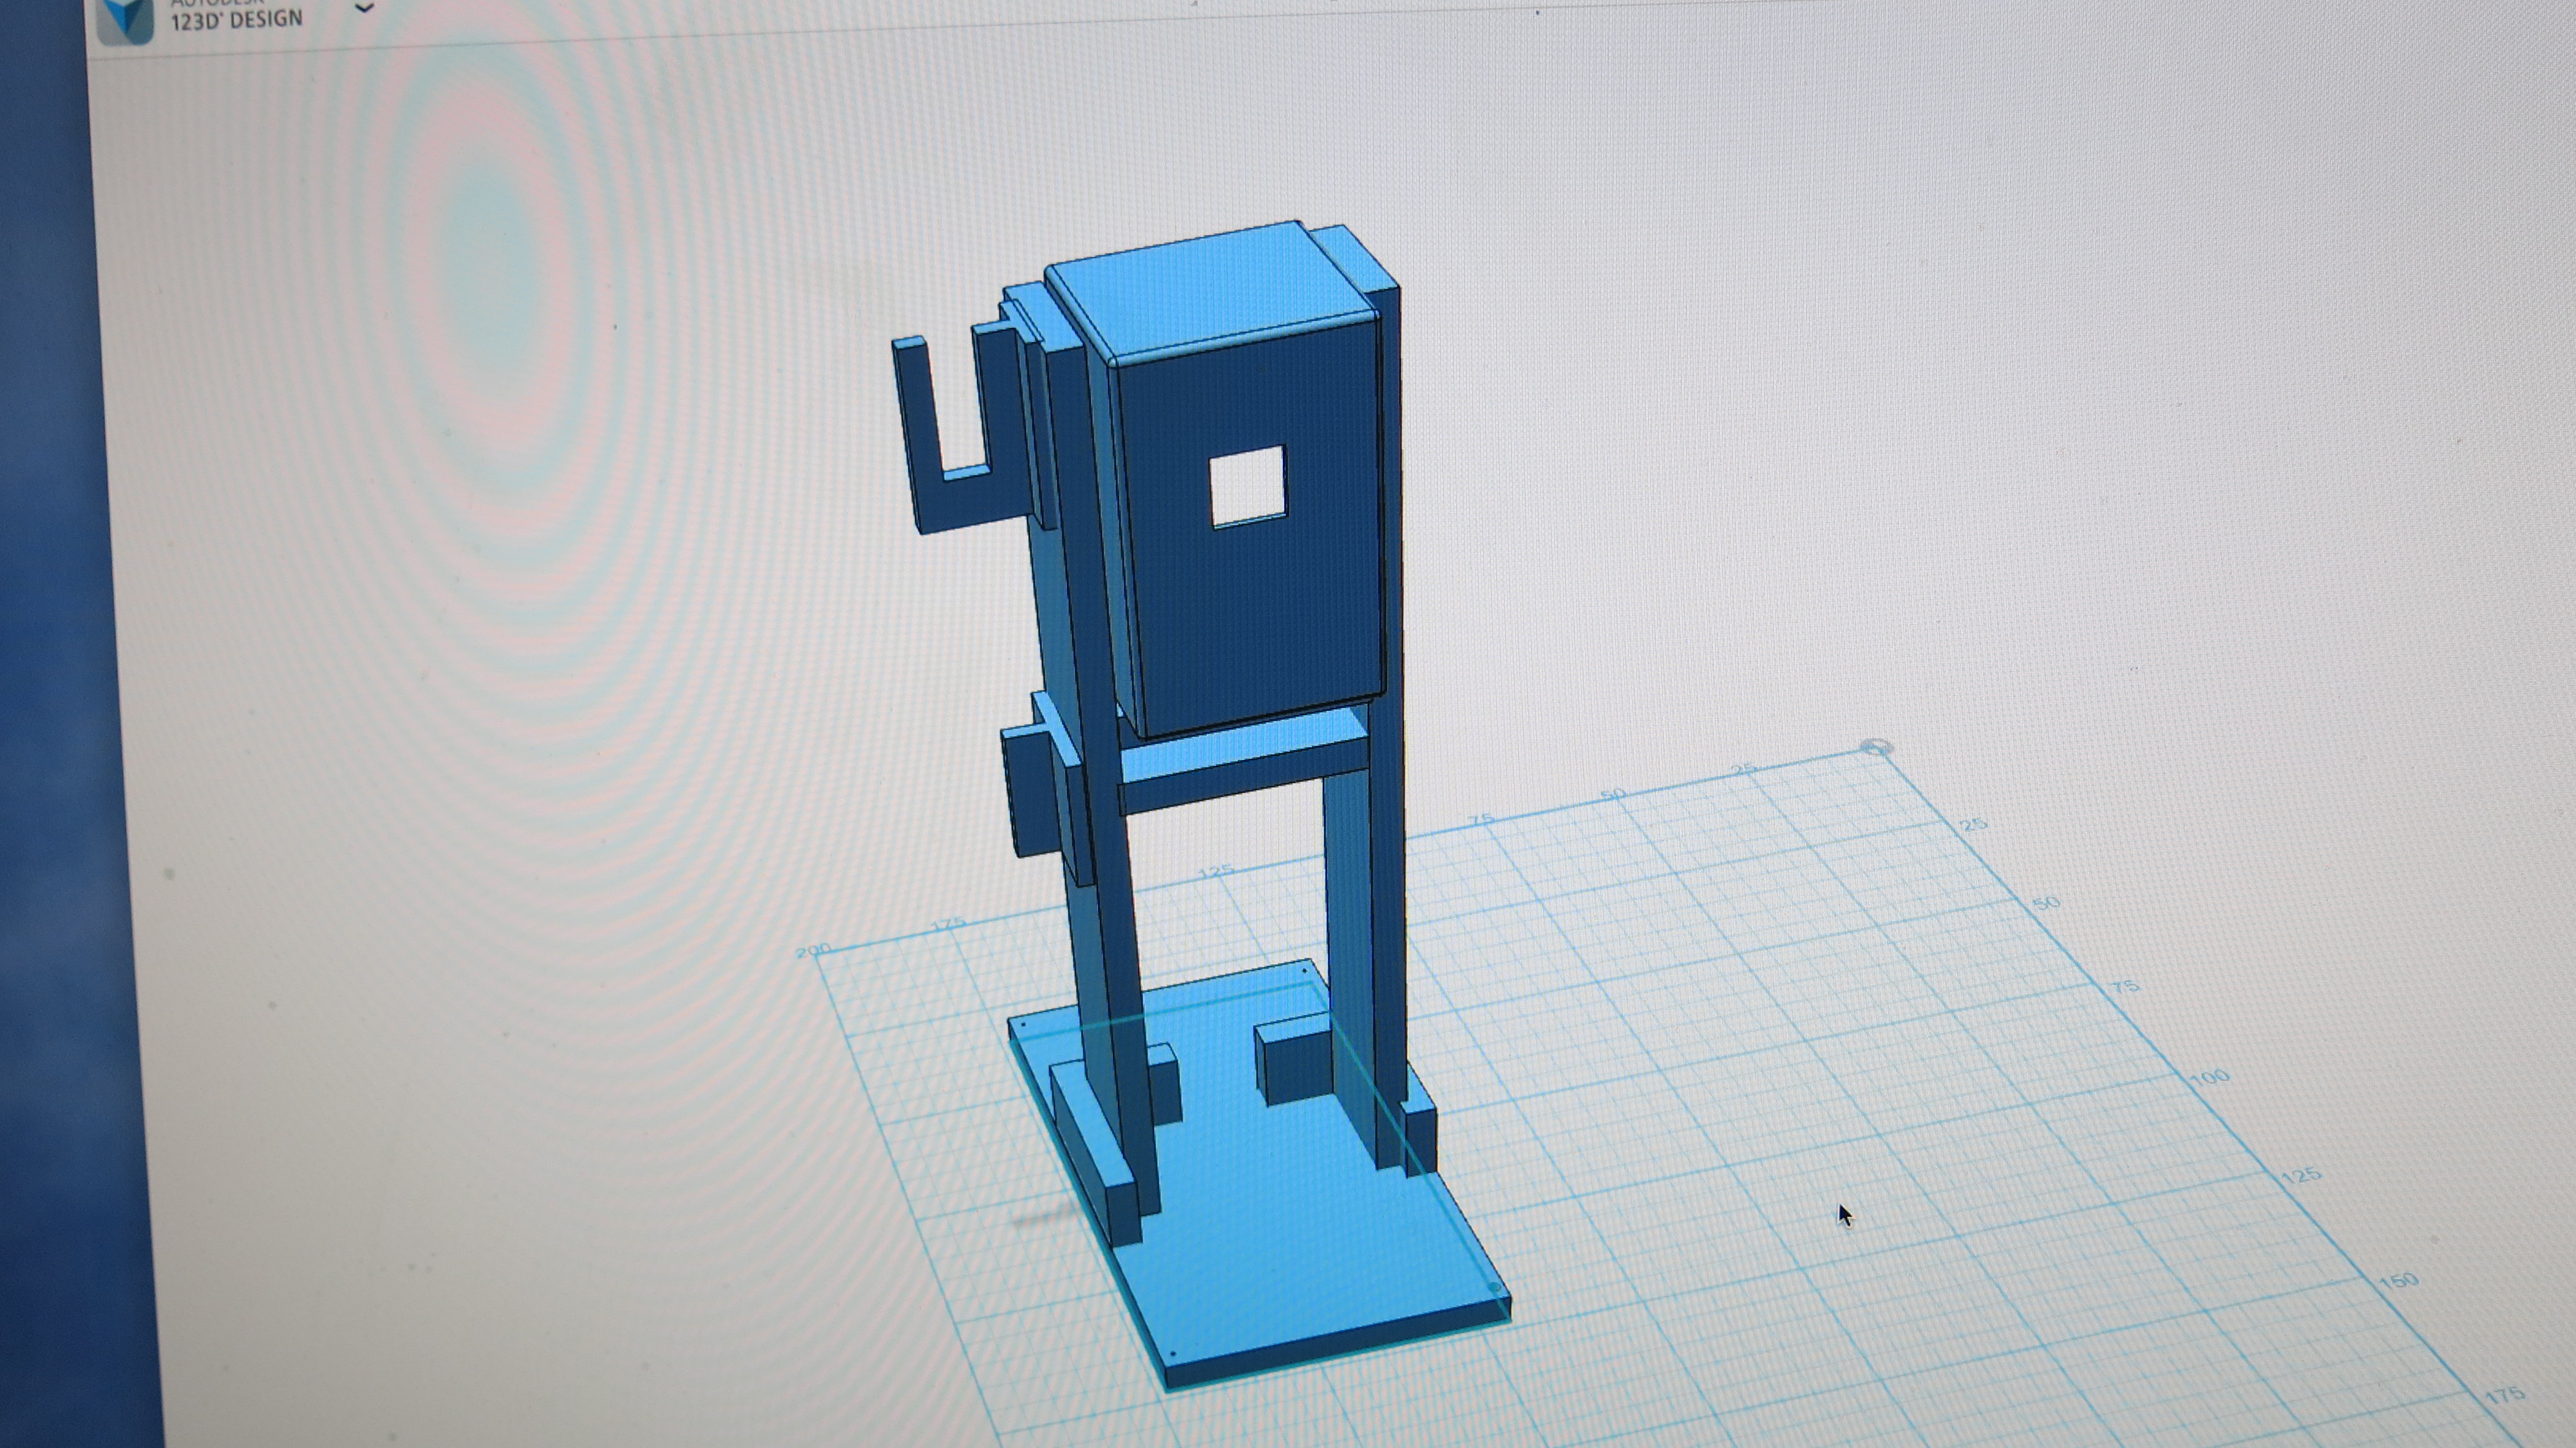Open the 123D Design application menu chevron

tap(365, 8)
